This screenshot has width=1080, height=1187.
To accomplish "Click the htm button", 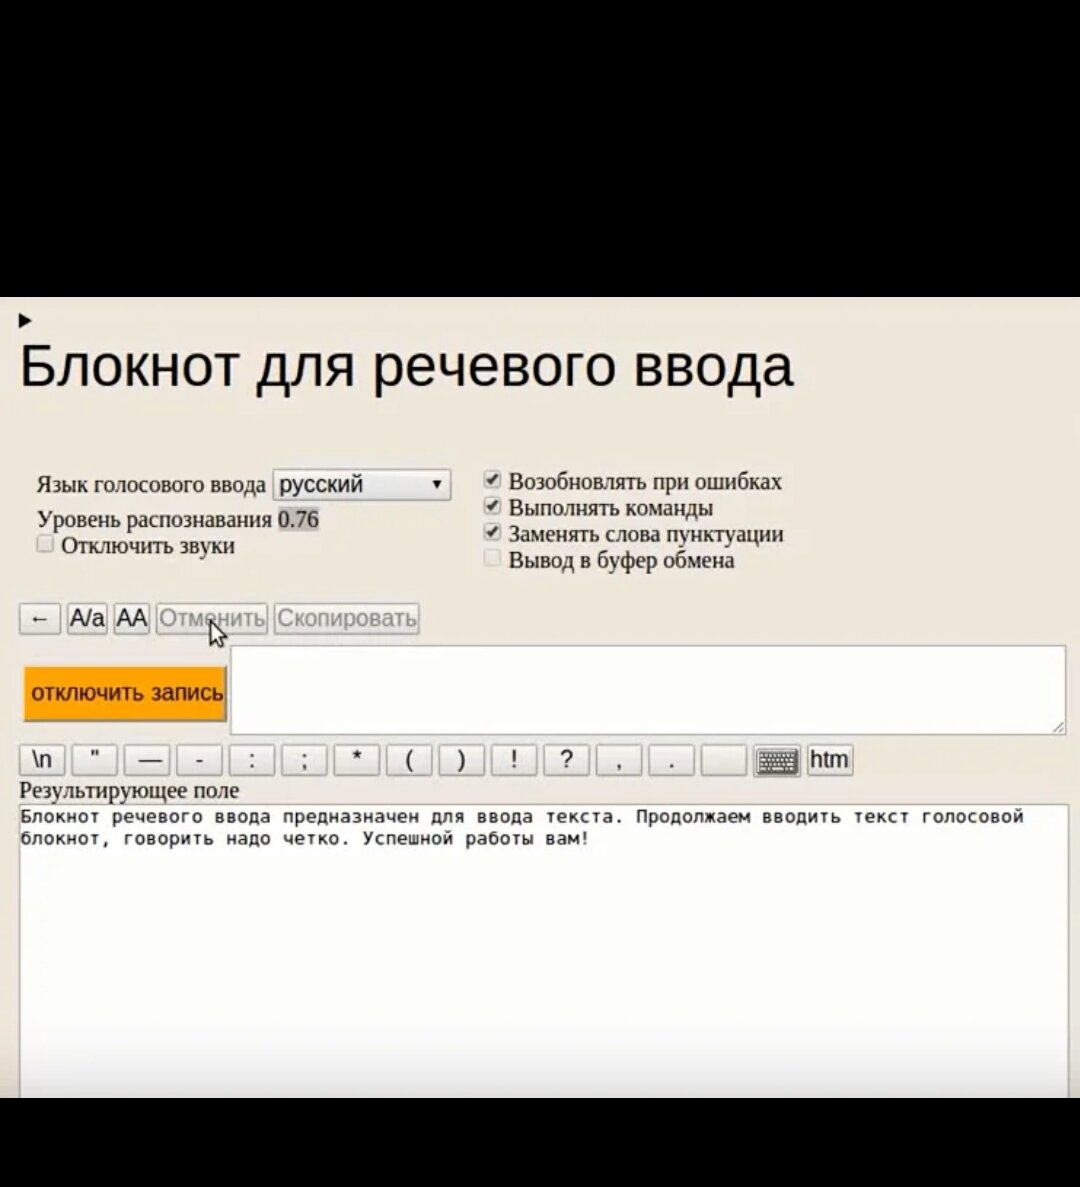I will (829, 760).
